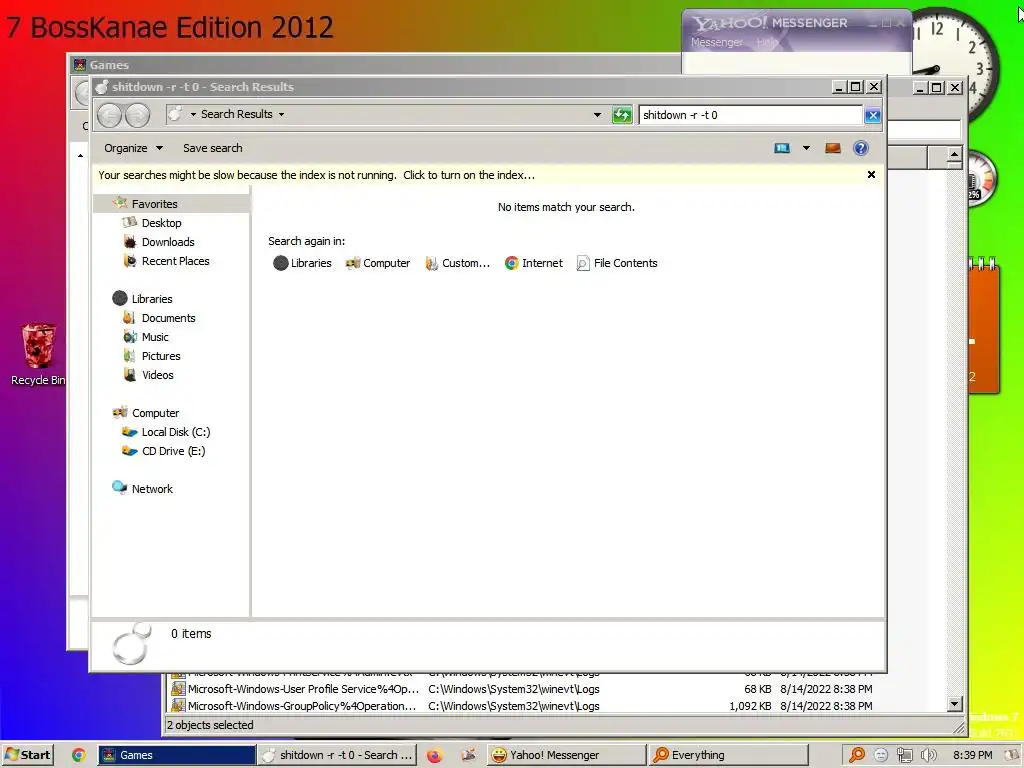This screenshot has width=1024, height=768.
Task: Click the change view icon in toolbar
Action: [x=782, y=148]
